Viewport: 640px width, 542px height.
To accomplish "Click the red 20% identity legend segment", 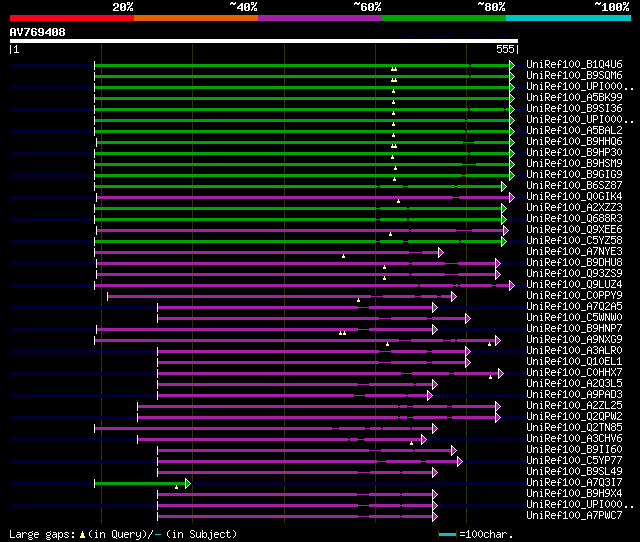I will (72, 18).
